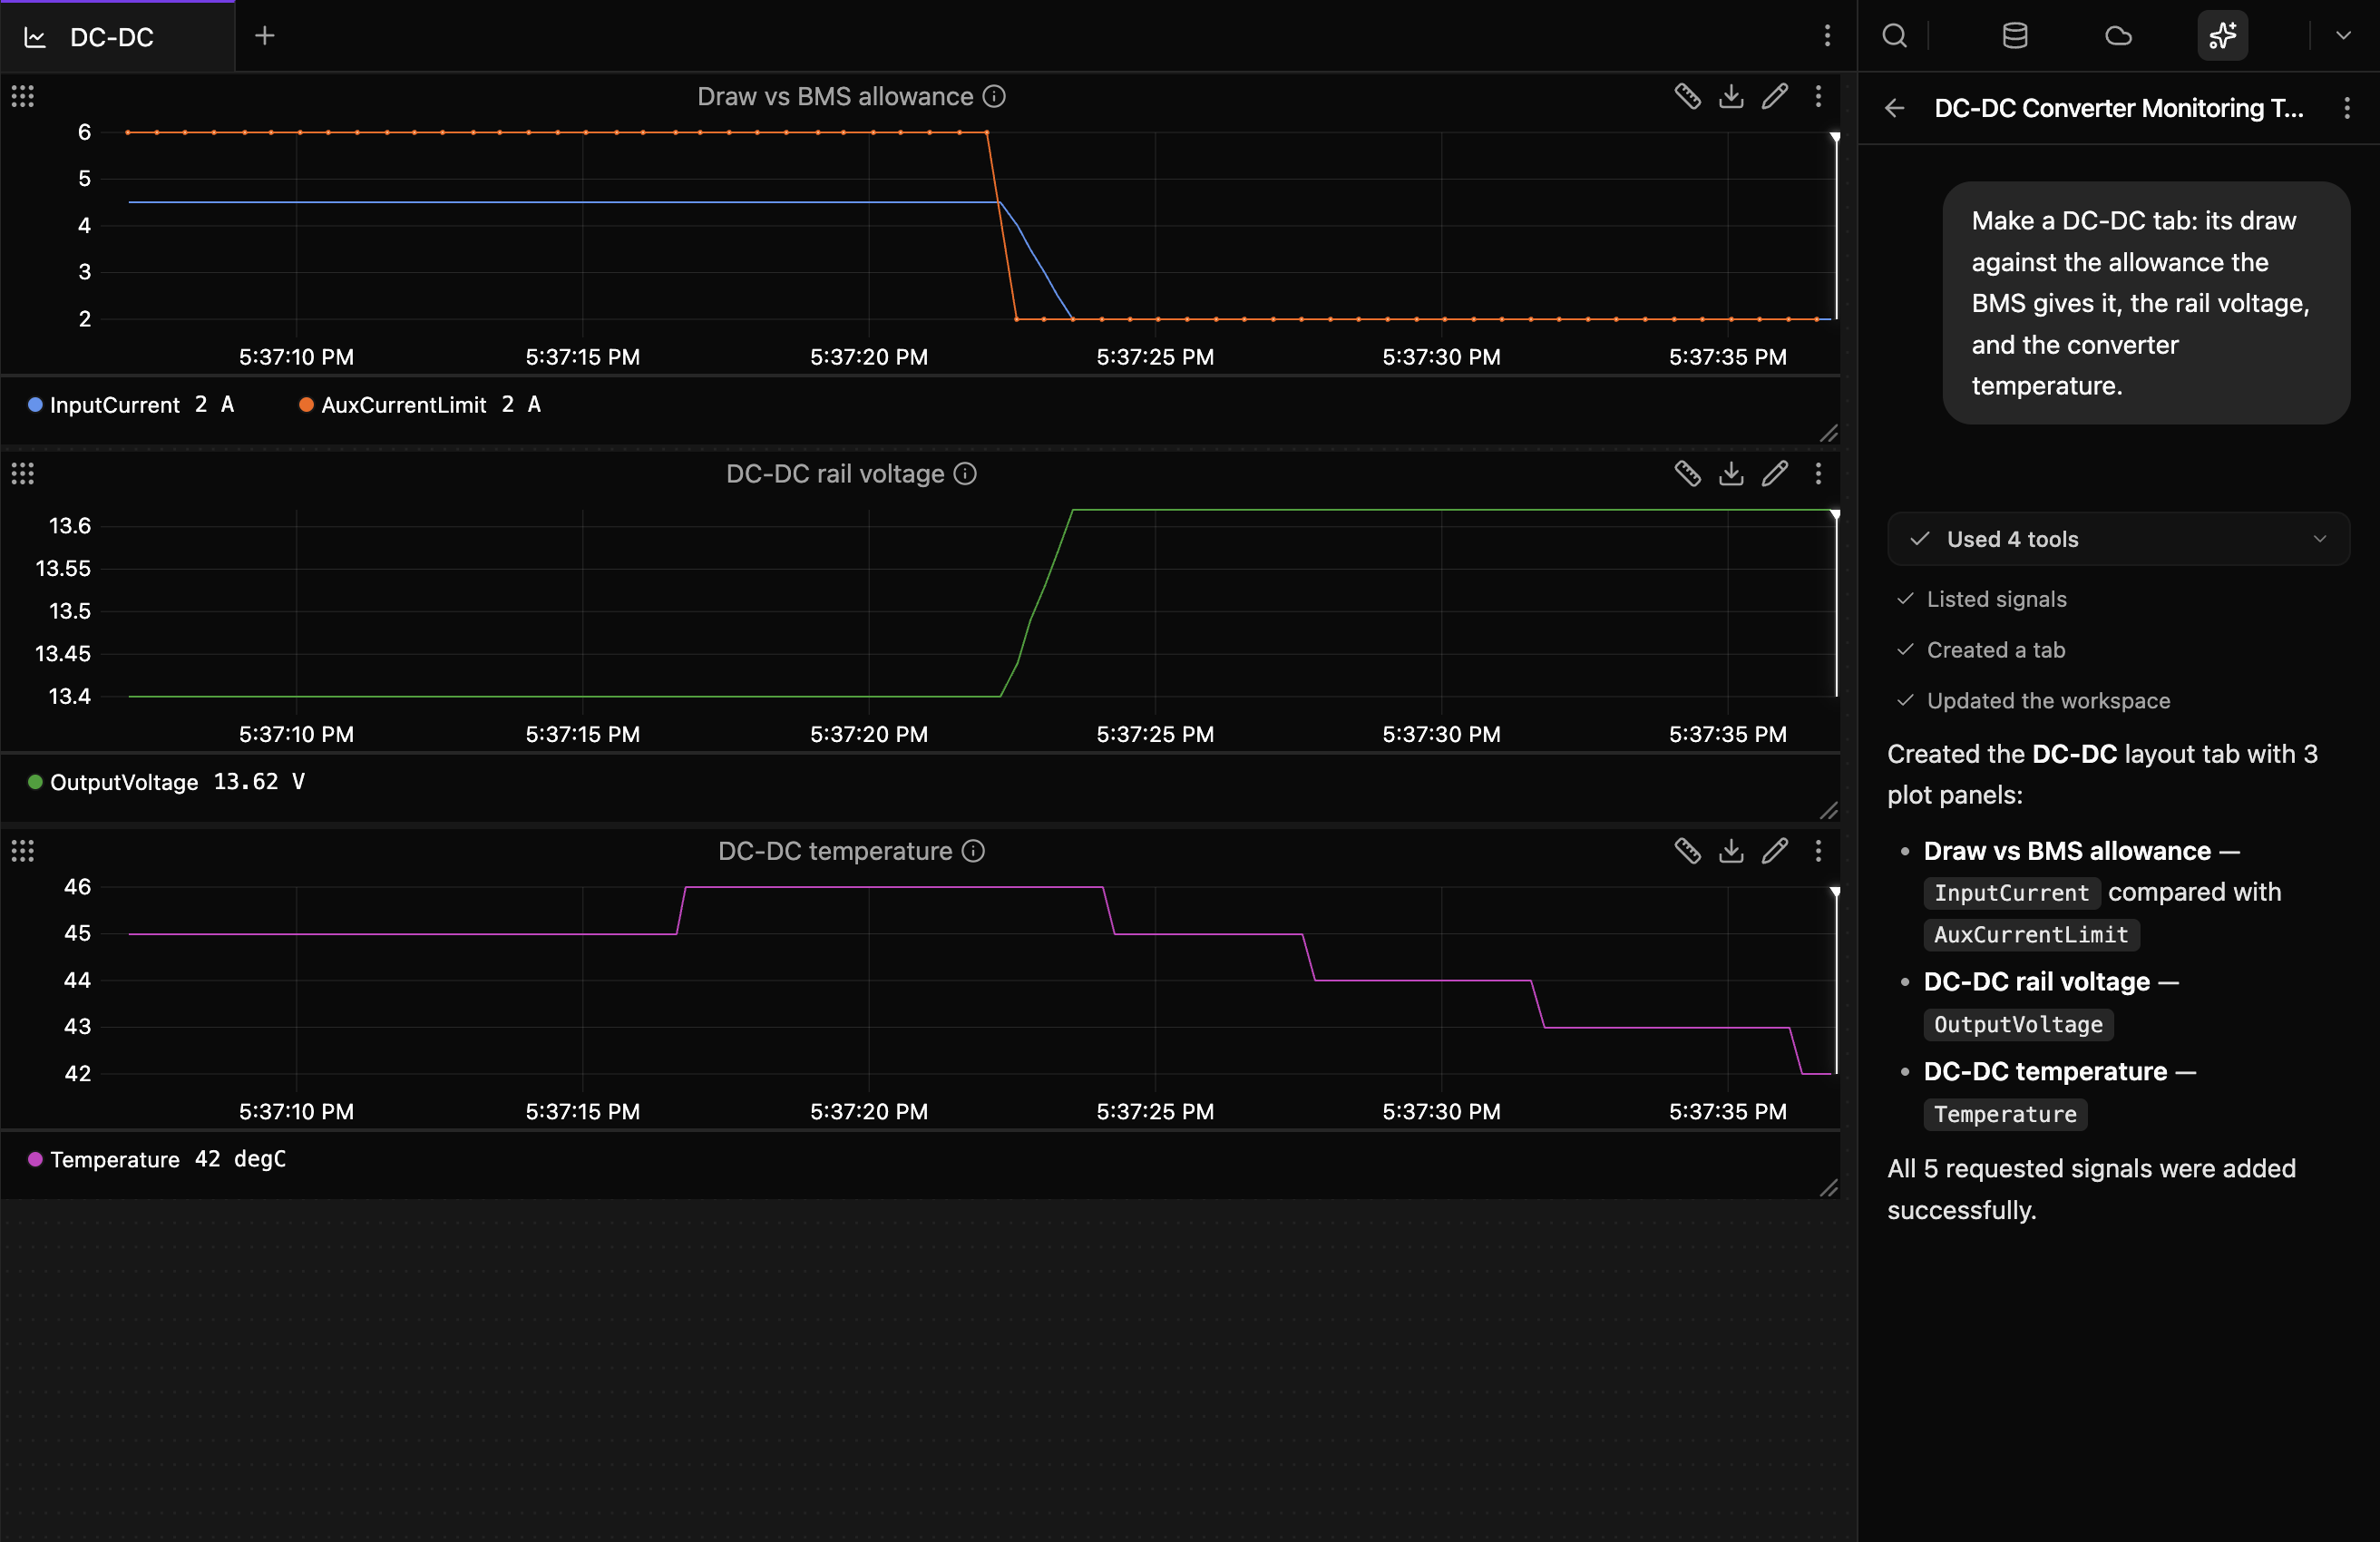Click ruler icon on DC-DC temperature

click(1688, 850)
